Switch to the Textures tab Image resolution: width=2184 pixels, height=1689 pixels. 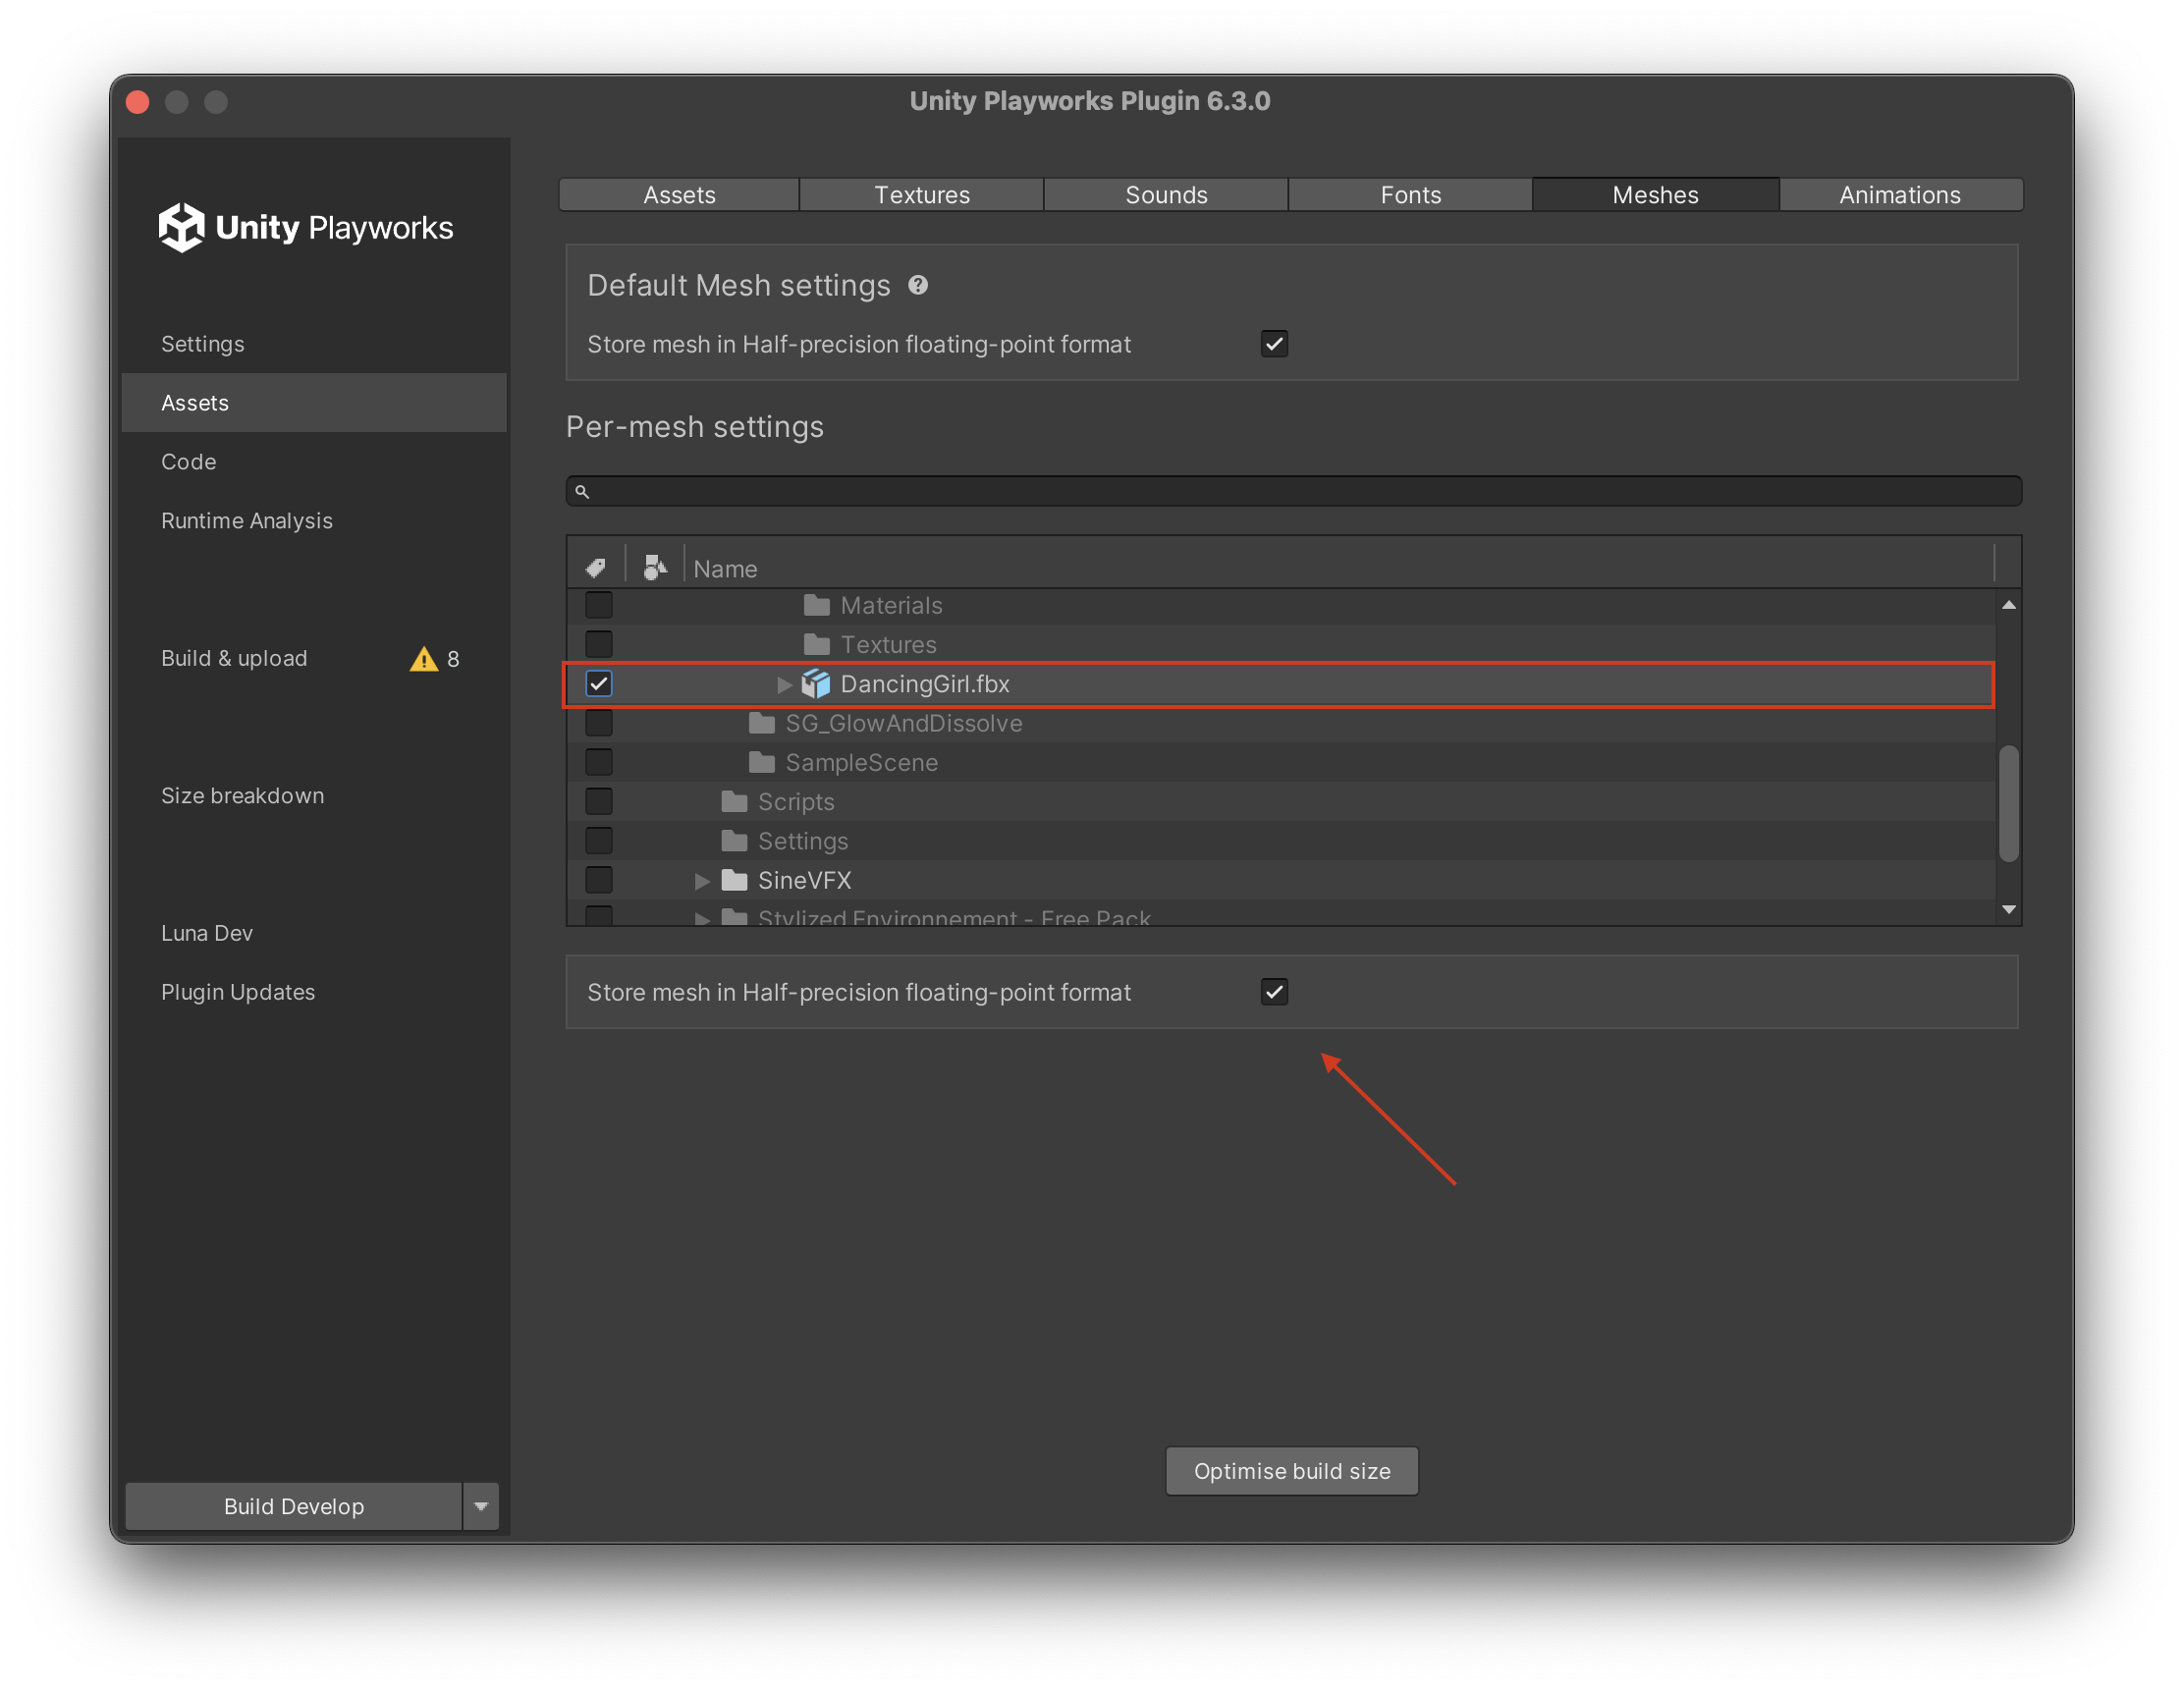[x=922, y=195]
